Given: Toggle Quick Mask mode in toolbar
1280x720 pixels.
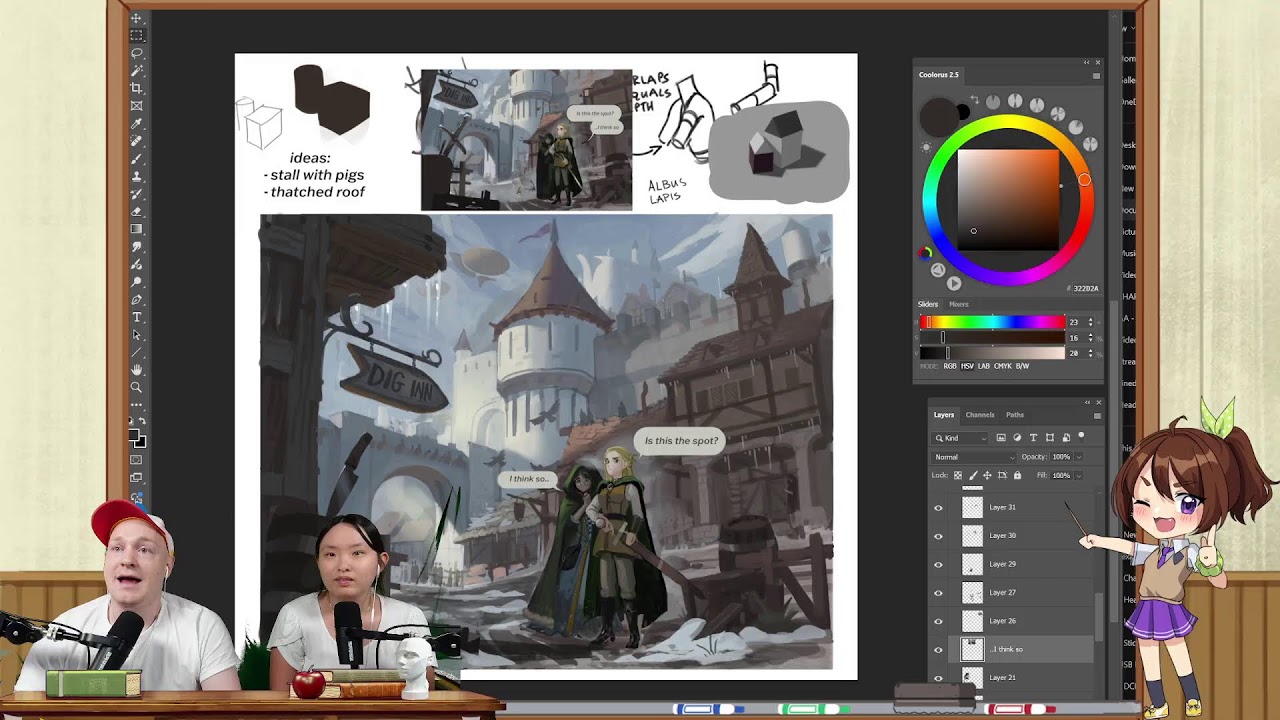Looking at the screenshot, I should pyautogui.click(x=137, y=461).
